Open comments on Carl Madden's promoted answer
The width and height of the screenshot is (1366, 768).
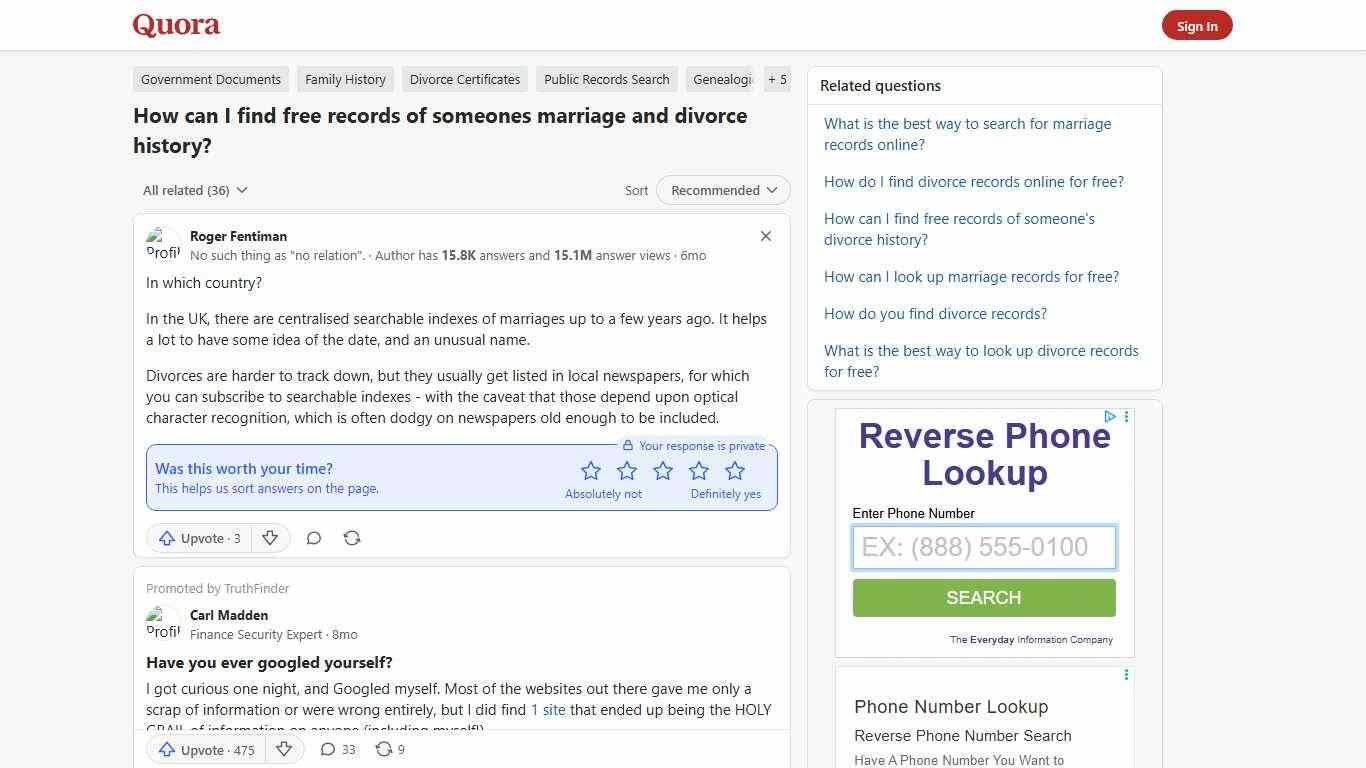328,749
